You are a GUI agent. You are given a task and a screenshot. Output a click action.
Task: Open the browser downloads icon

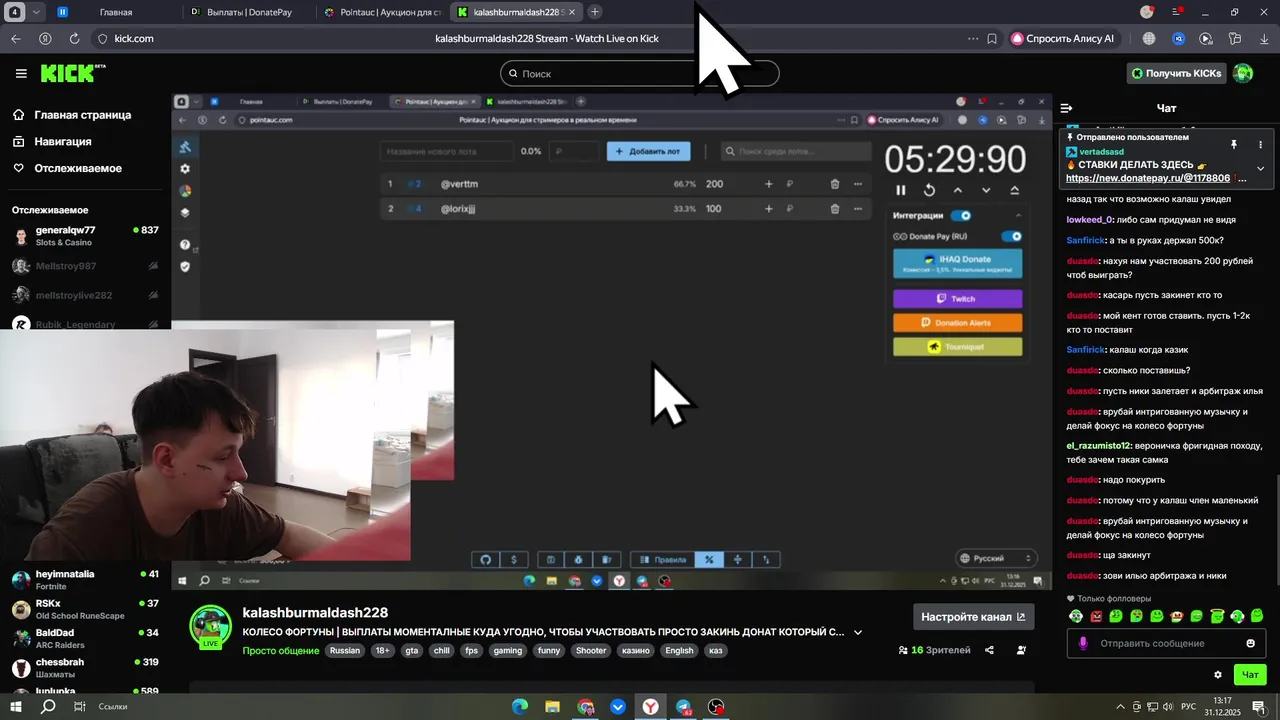click(x=1263, y=38)
